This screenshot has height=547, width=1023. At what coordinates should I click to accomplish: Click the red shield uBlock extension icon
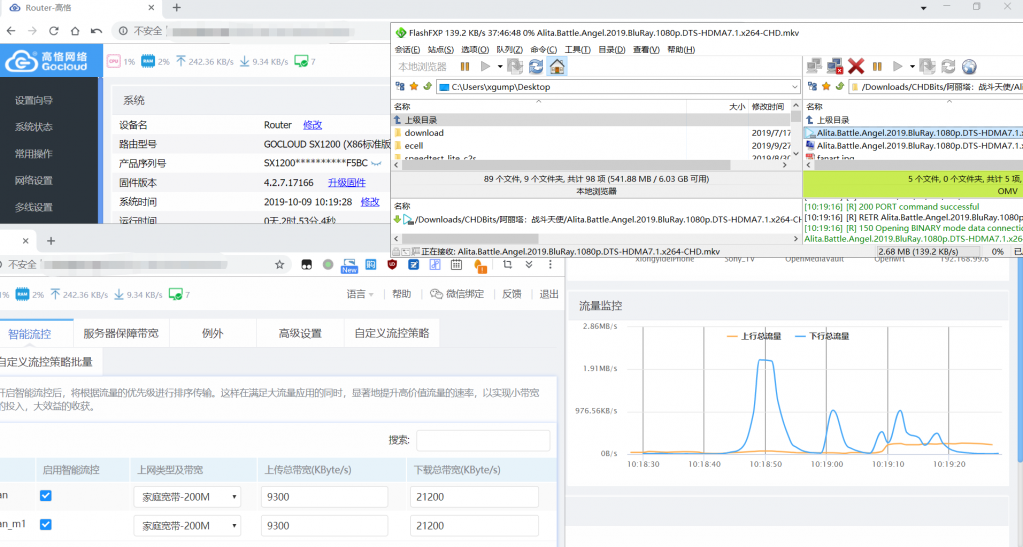(x=392, y=264)
